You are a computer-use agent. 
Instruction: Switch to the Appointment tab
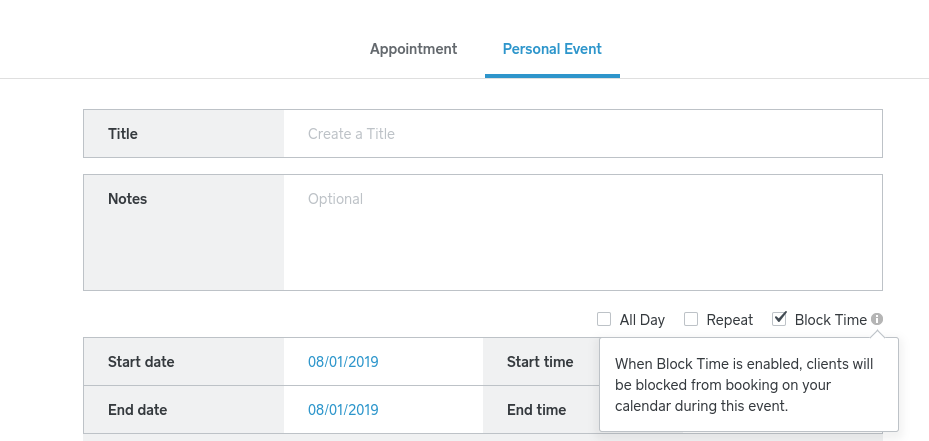pos(413,49)
